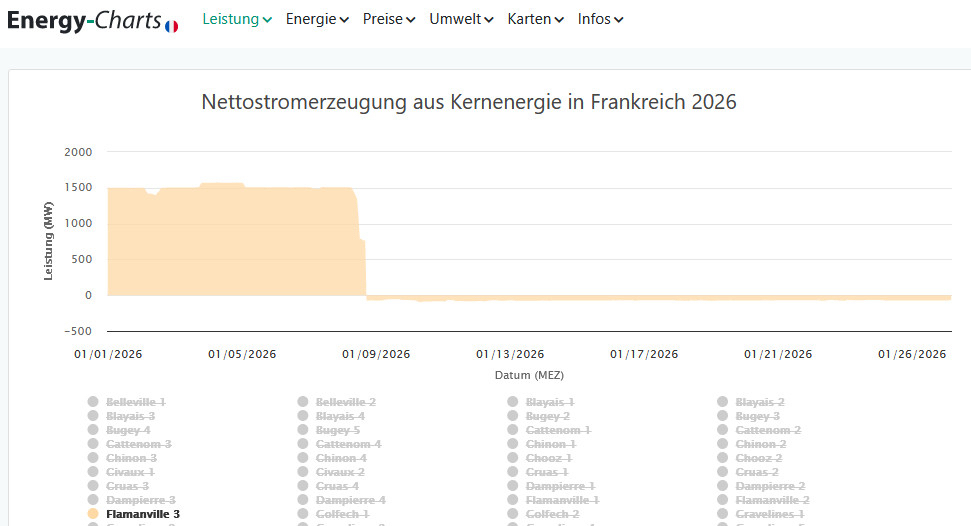The image size is (971, 526).
Task: Click the gray dot beside Blayais 2
Action: click(723, 402)
